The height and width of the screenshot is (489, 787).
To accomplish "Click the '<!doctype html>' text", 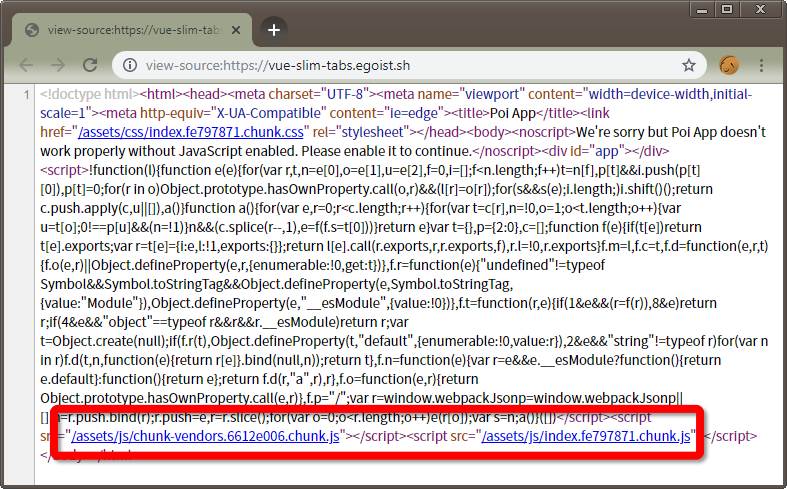I will click(x=90, y=94).
